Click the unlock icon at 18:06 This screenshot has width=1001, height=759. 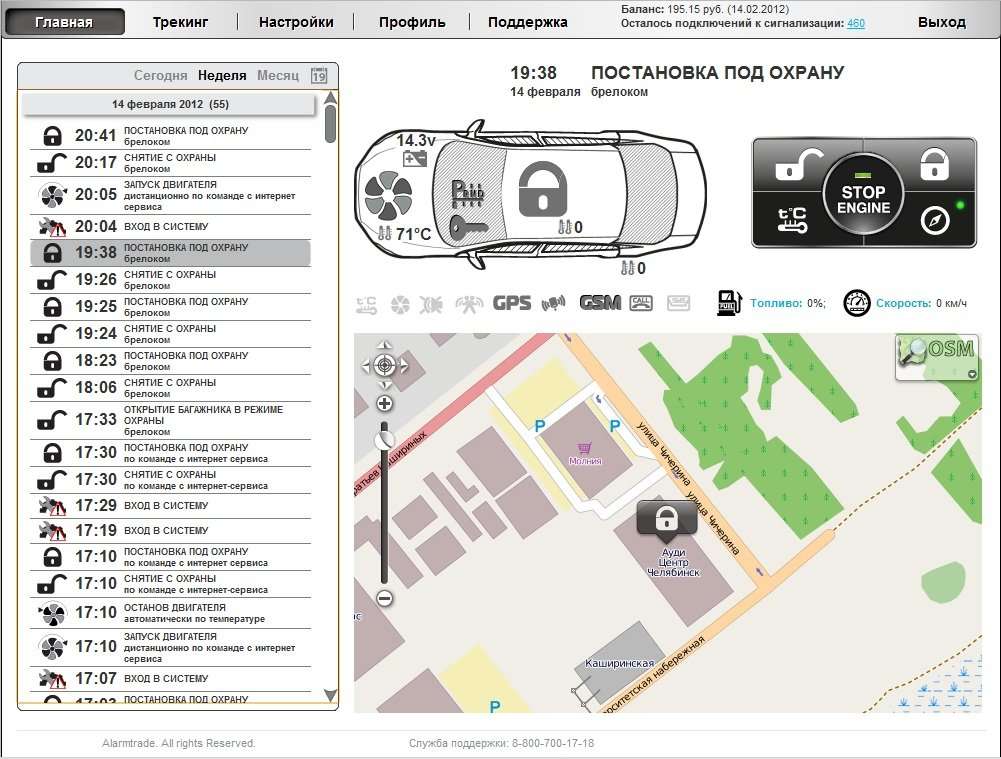coord(52,387)
